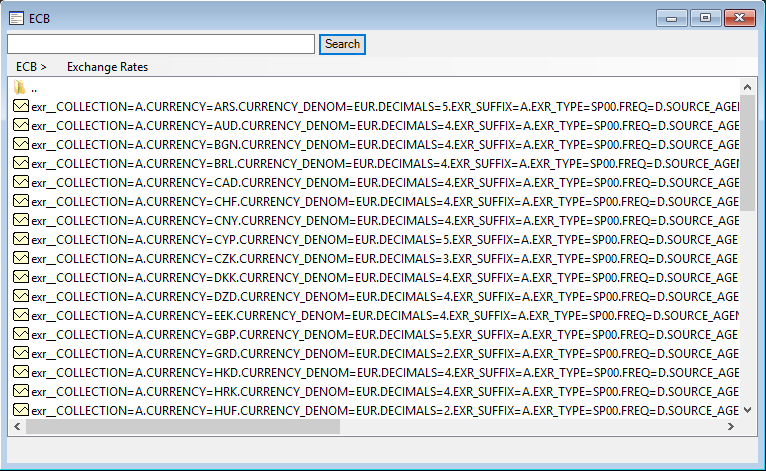766x471 pixels.
Task: Click the vertical scrollbar up arrow
Action: (x=747, y=87)
